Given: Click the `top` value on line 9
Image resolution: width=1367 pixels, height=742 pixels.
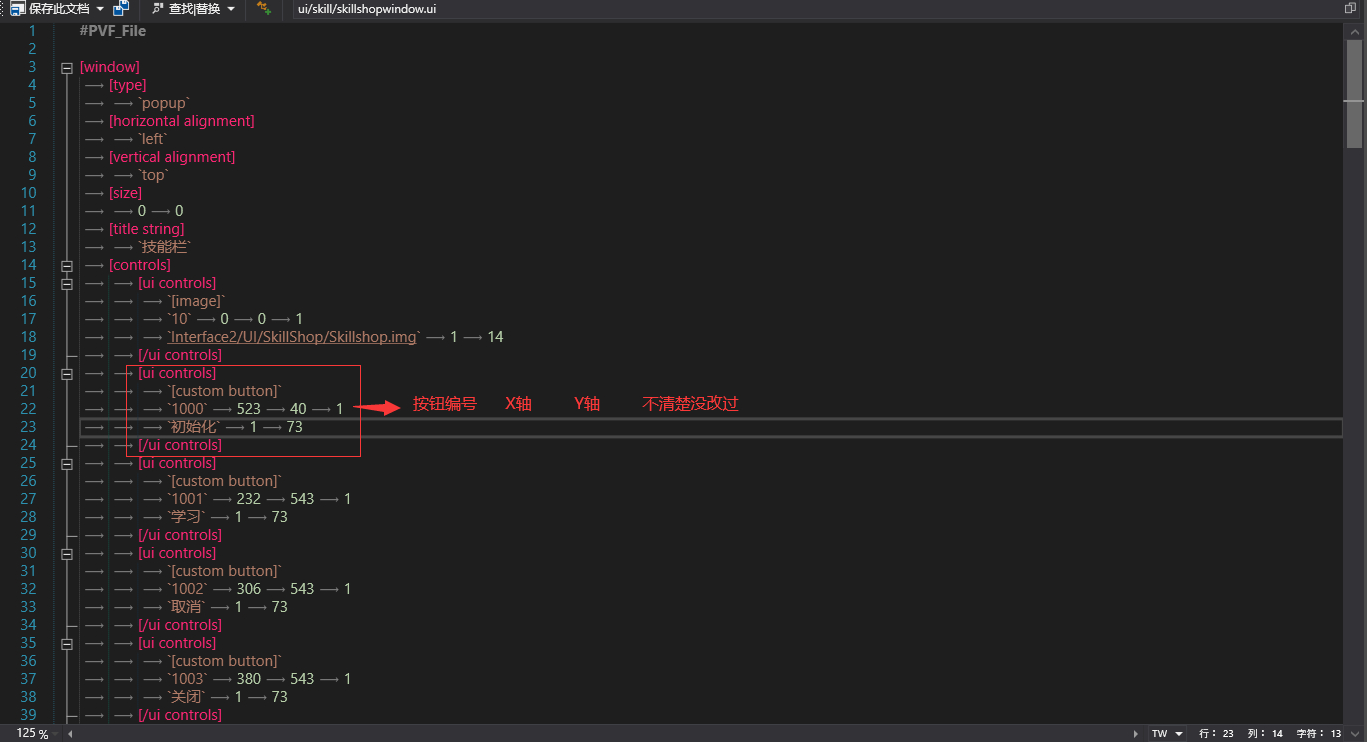Looking at the screenshot, I should pyautogui.click(x=153, y=175).
